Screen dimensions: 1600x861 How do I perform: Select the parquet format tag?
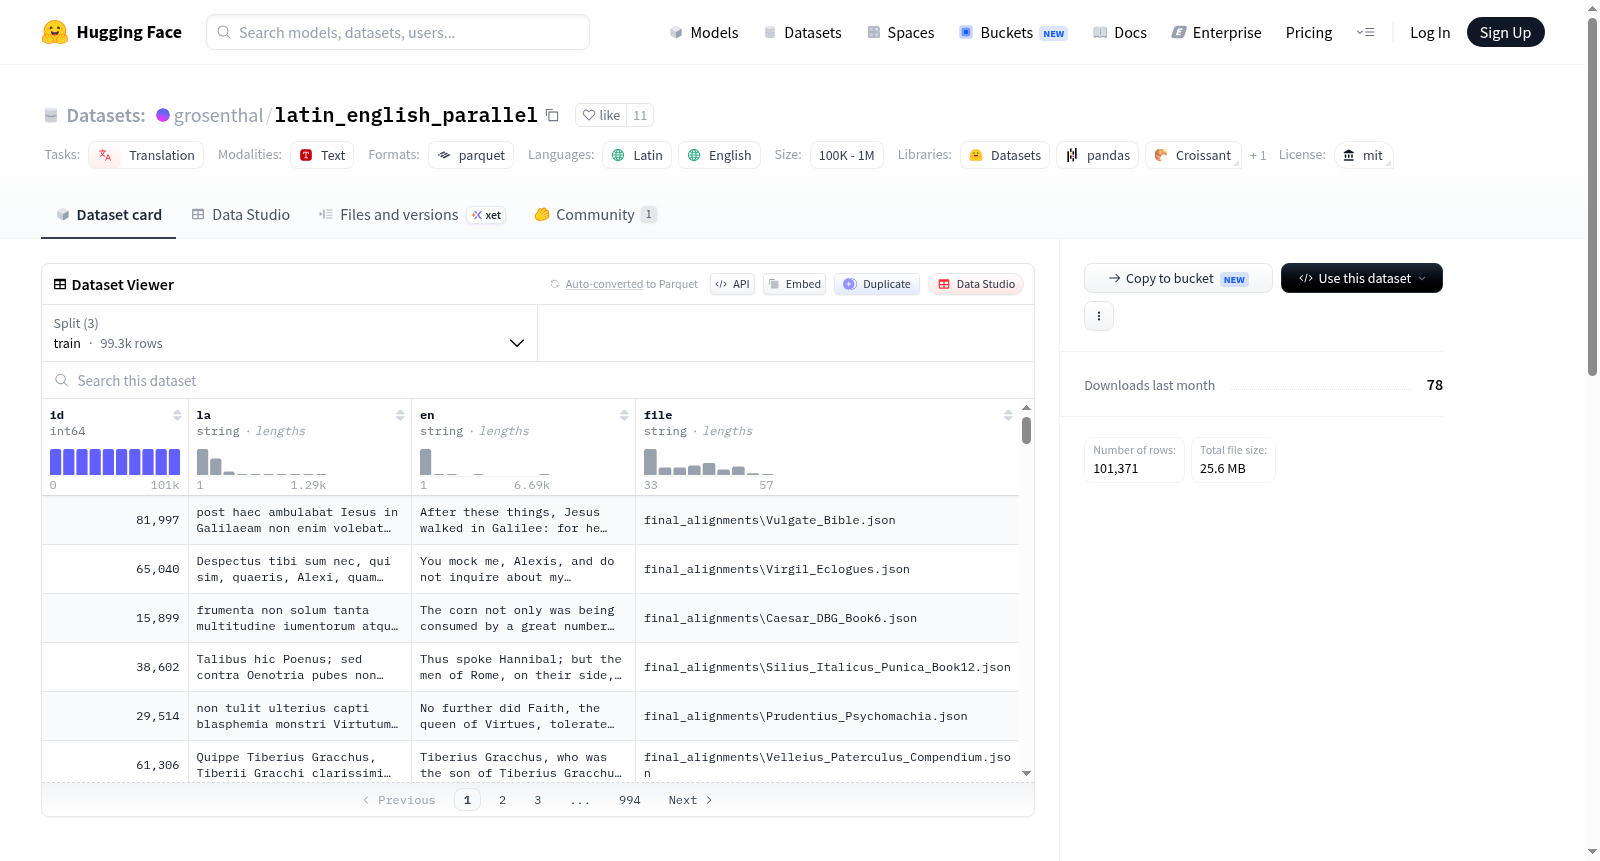point(471,155)
